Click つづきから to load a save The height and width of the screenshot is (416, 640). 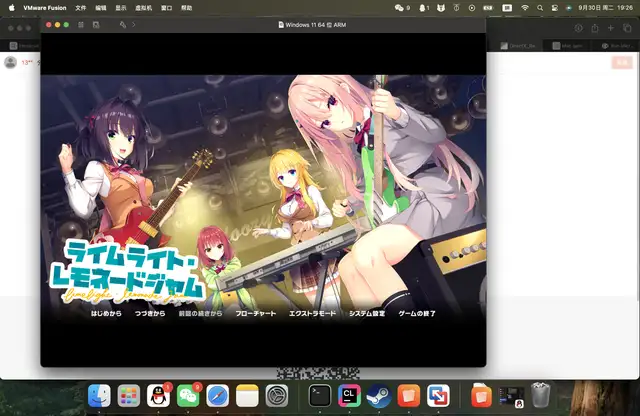[150, 313]
